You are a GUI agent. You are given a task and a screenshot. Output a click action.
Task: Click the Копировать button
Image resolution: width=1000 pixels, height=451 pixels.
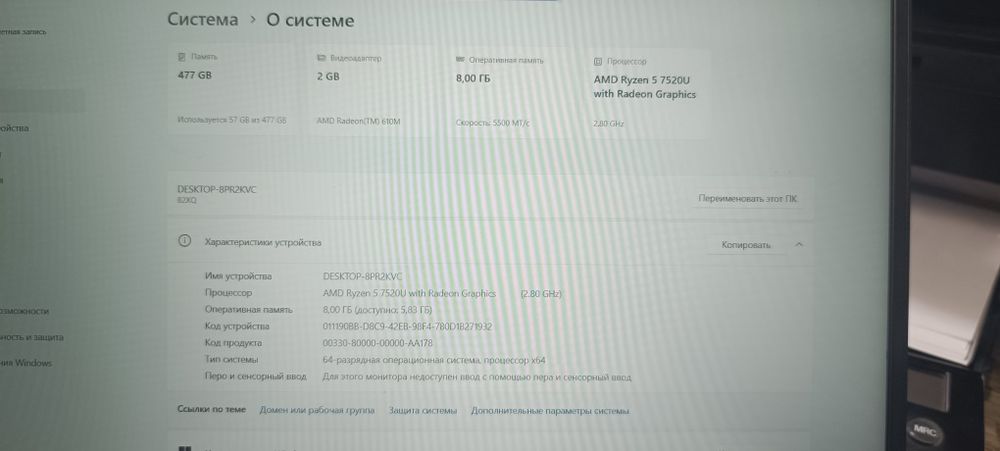point(746,245)
